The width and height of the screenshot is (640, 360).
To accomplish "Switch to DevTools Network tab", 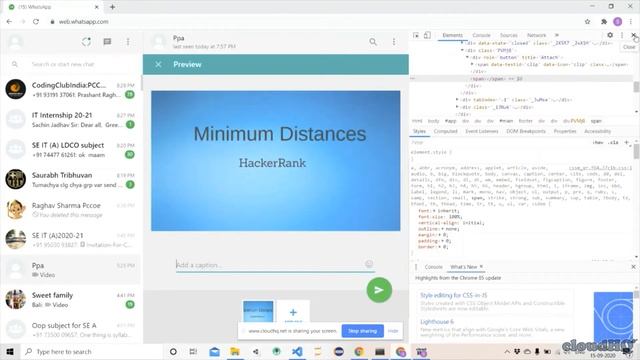I will [x=536, y=35].
